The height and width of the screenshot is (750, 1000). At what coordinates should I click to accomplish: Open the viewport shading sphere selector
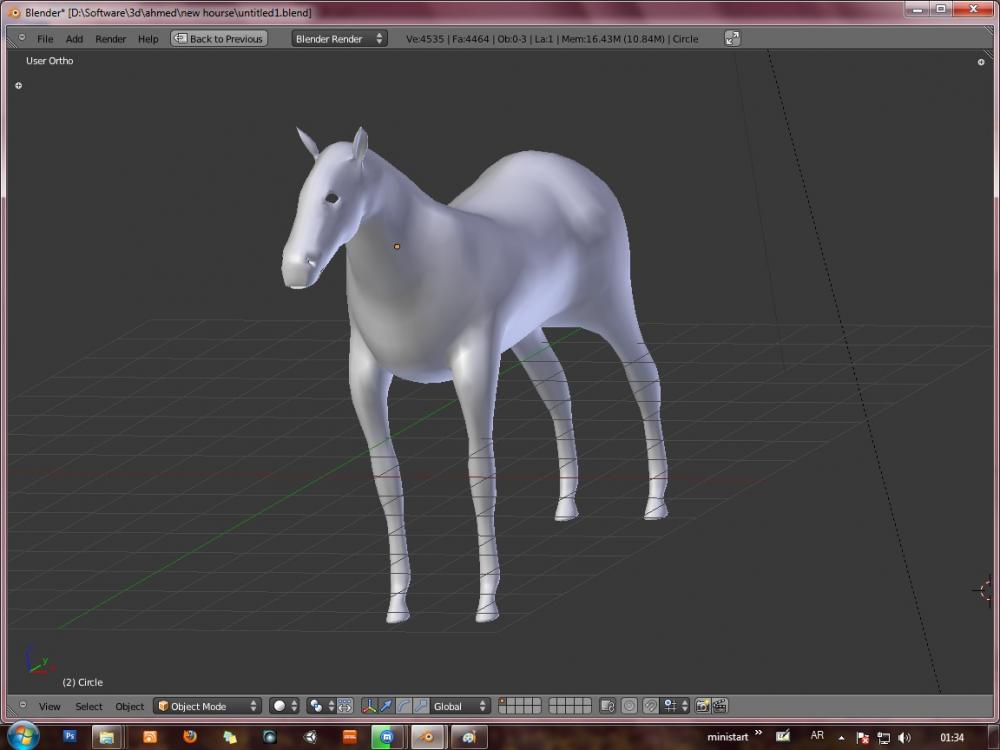284,706
